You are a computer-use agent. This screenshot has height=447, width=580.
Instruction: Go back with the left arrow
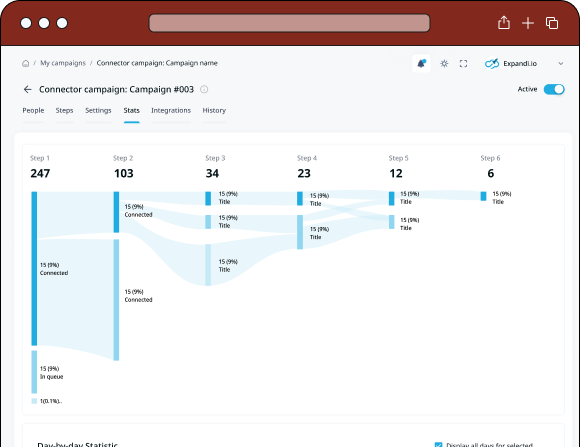(27, 89)
